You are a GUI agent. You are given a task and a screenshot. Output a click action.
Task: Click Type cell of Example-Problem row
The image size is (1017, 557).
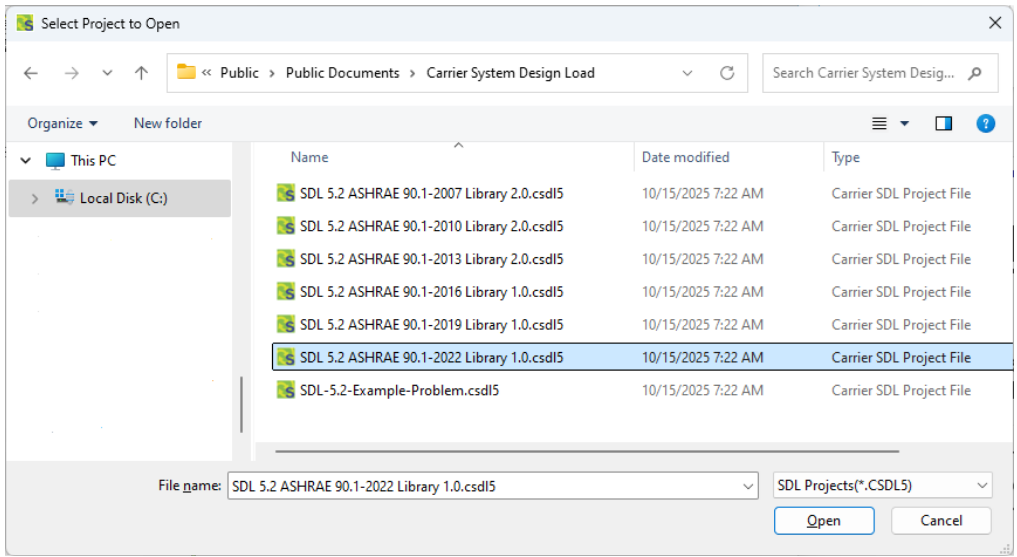tap(901, 390)
